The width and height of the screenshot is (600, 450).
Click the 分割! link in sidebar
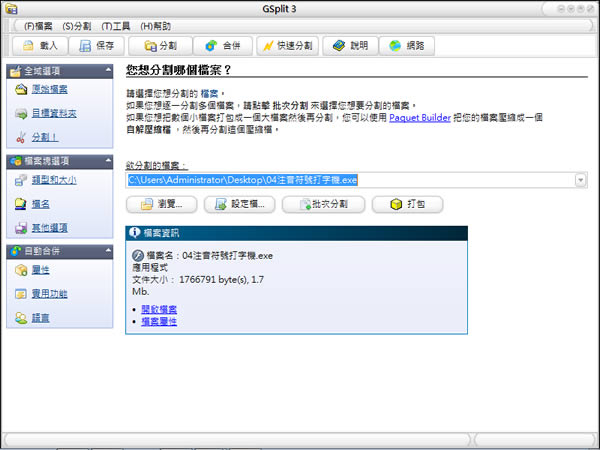point(45,137)
